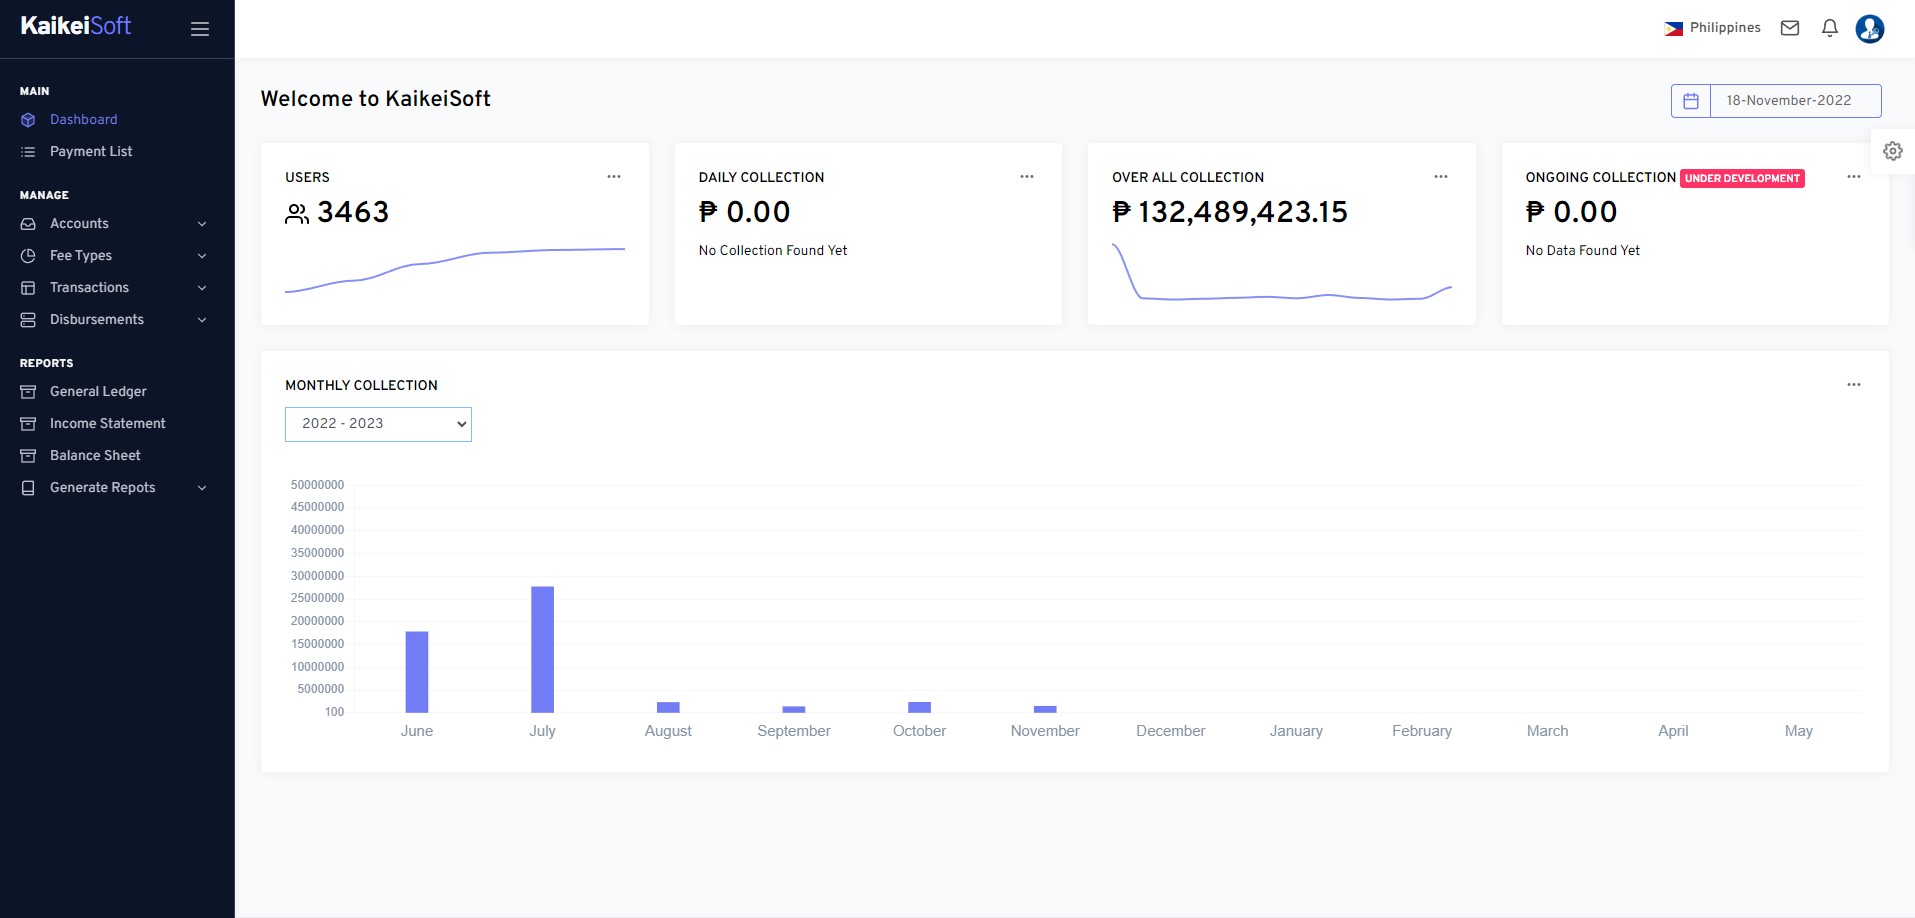This screenshot has width=1915, height=918.
Task: Select the Philippines country selector
Action: 1712,28
